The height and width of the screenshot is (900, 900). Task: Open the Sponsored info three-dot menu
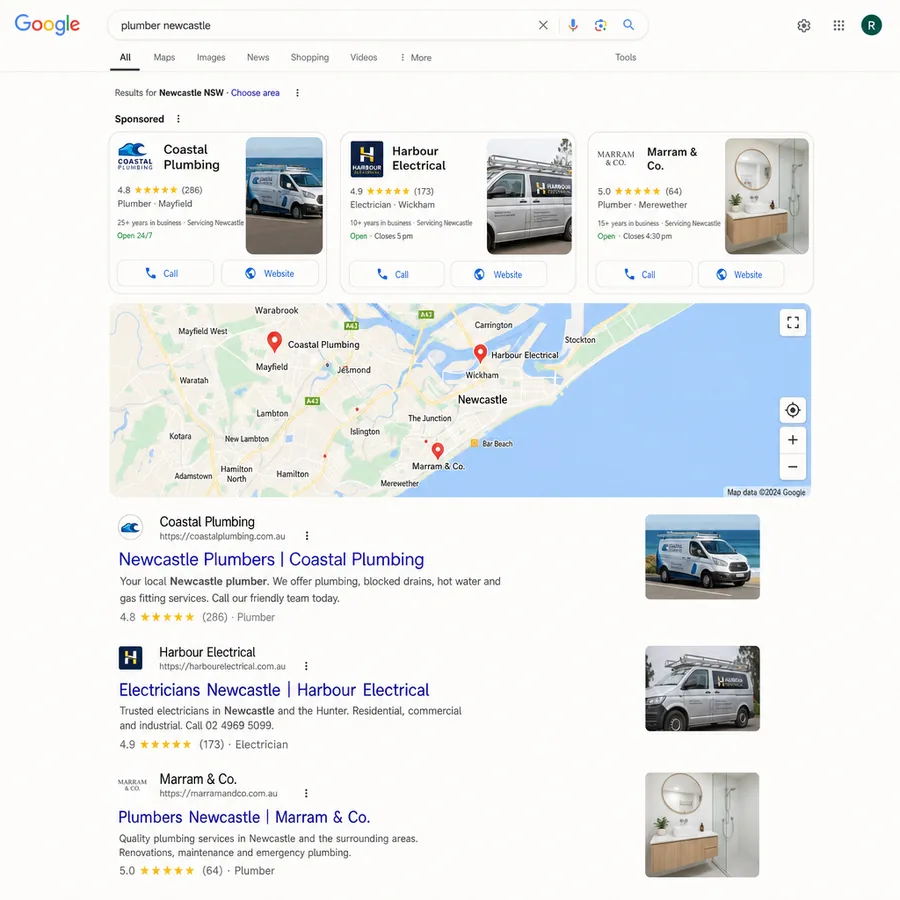[179, 119]
